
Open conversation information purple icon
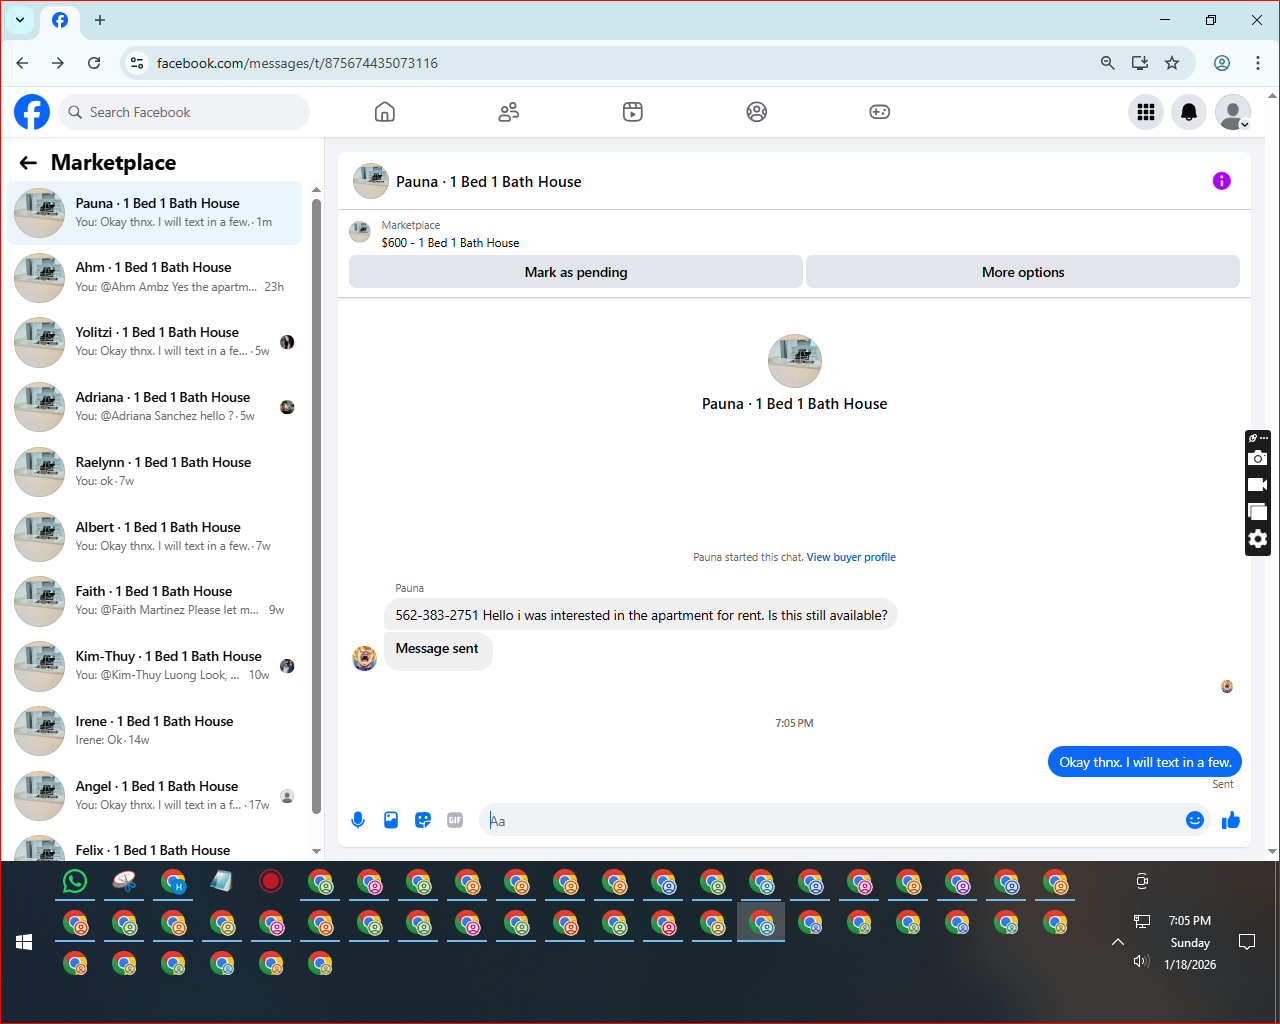pyautogui.click(x=1222, y=181)
